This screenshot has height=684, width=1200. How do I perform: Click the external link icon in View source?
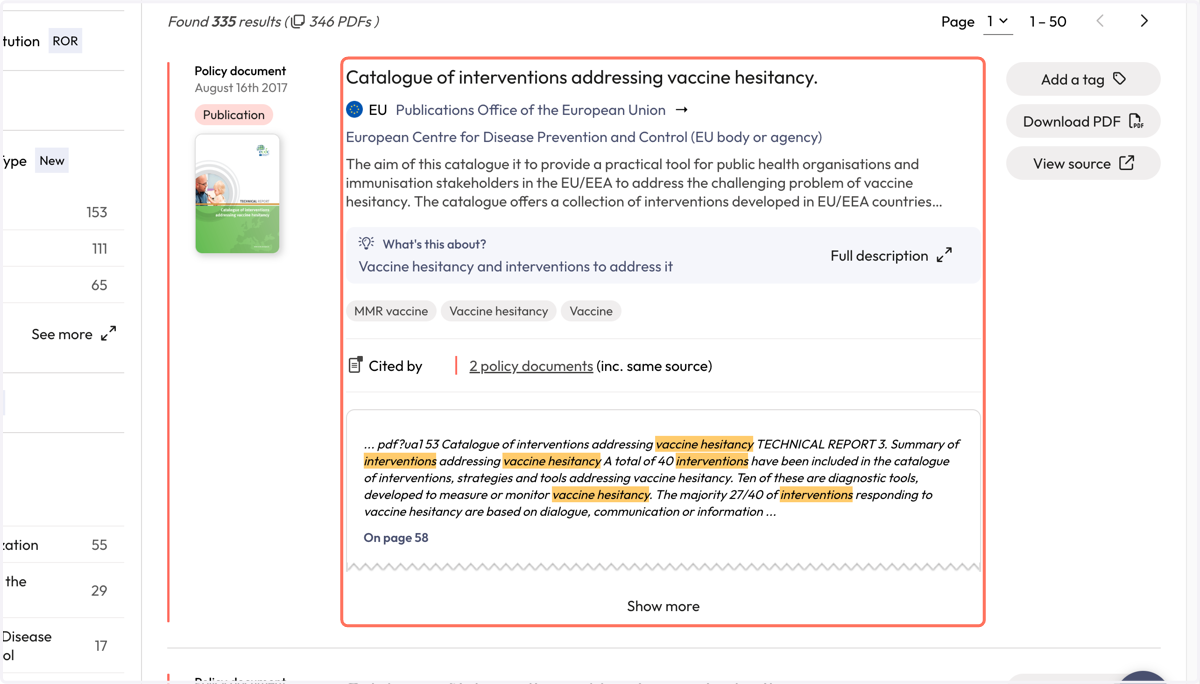[x=1127, y=163]
